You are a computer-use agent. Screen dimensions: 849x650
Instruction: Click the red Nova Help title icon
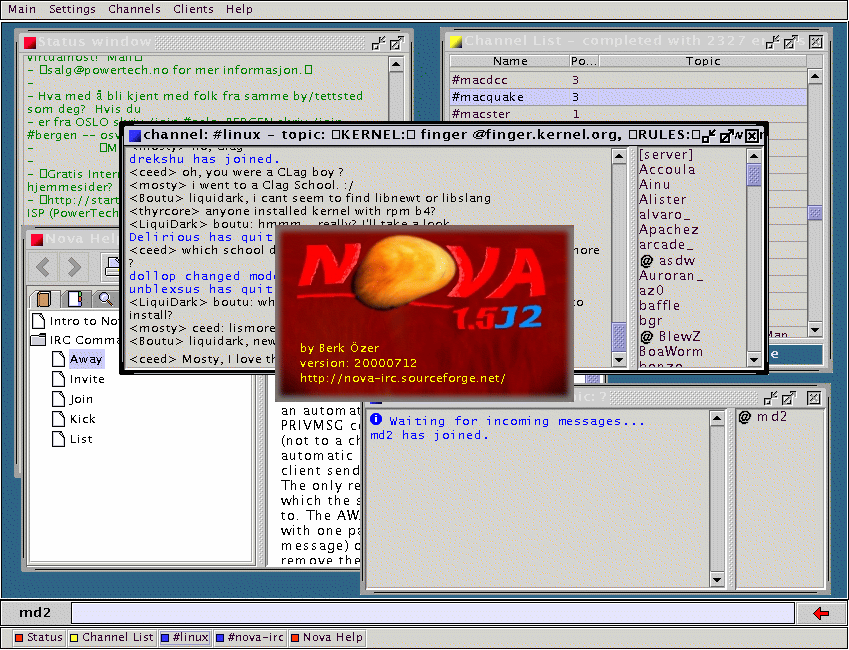pyautogui.click(x=37, y=239)
